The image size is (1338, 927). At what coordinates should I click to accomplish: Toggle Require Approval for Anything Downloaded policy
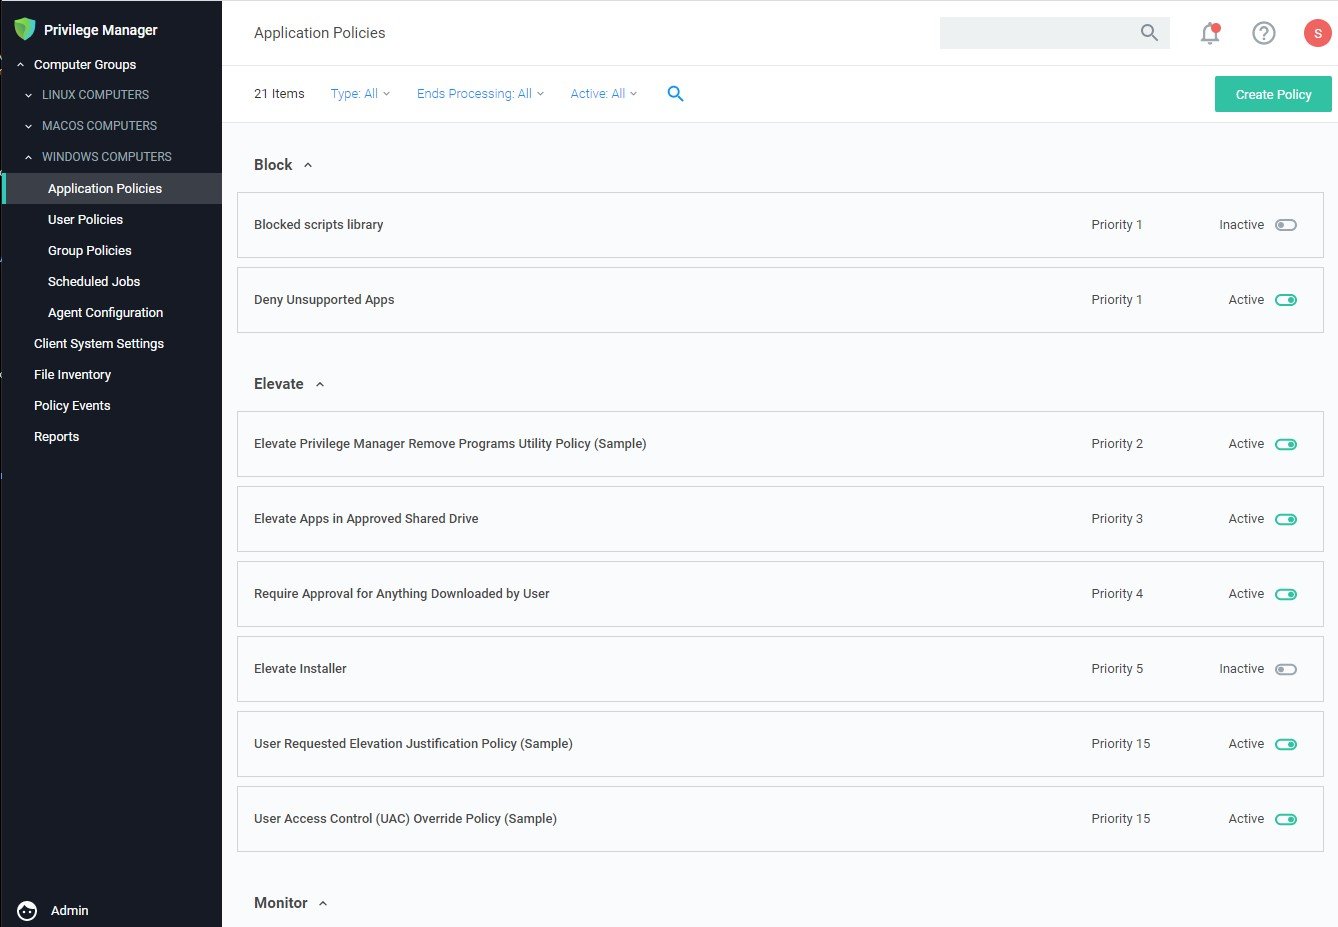point(1286,594)
